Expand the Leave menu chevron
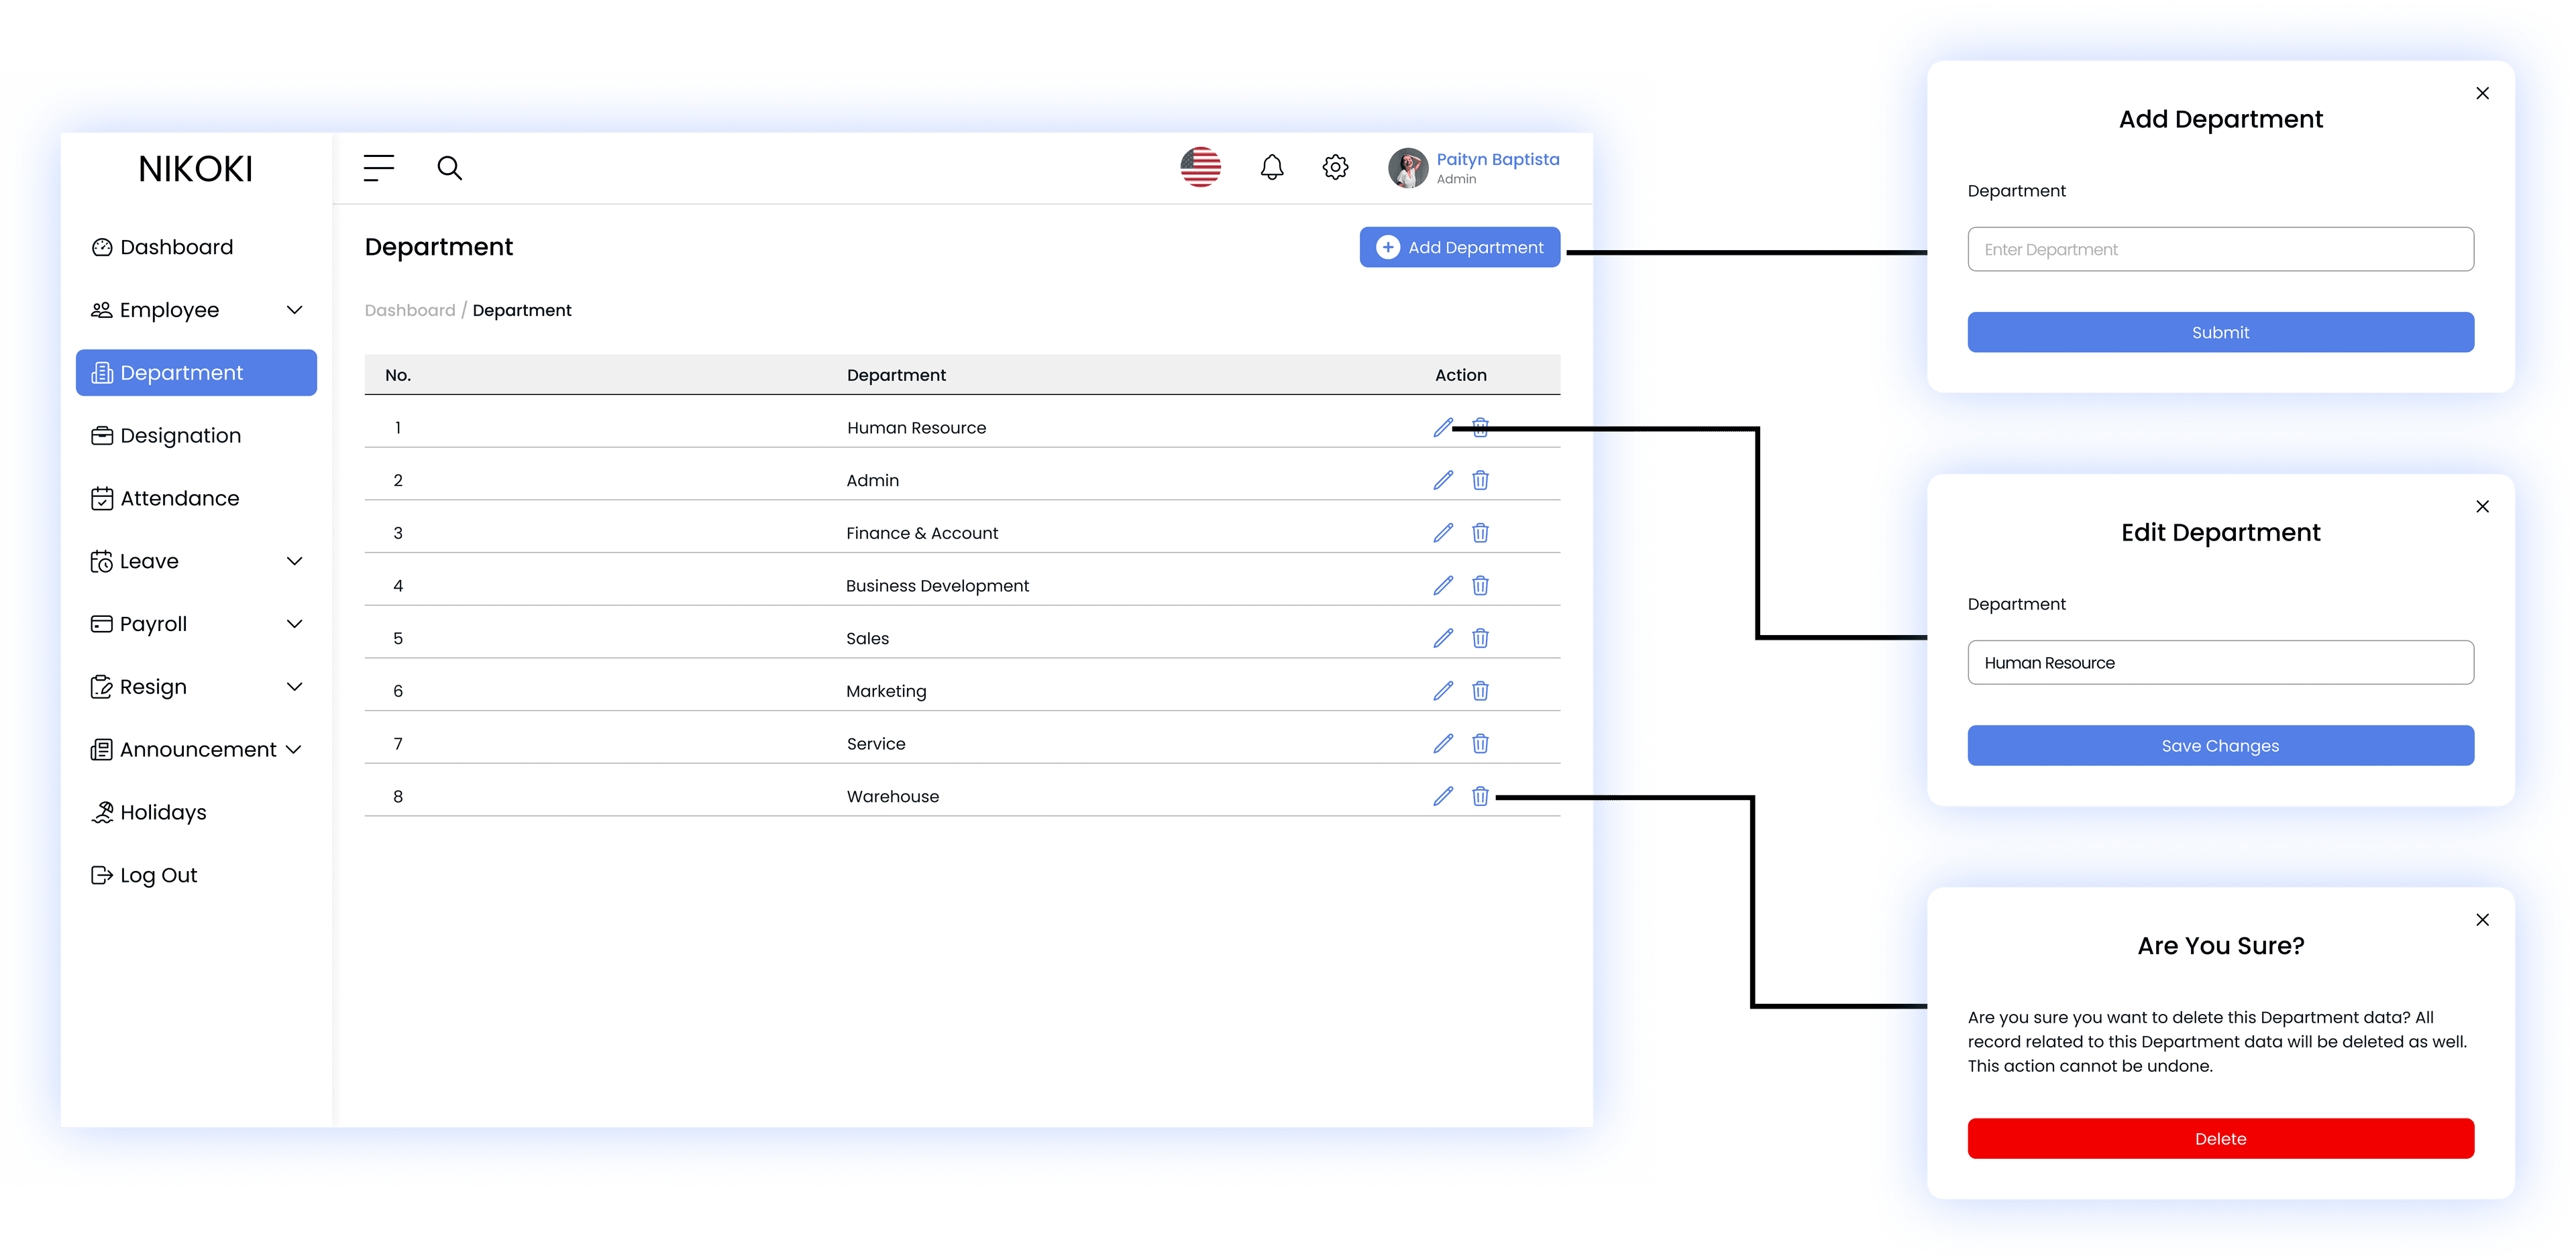 coord(294,561)
